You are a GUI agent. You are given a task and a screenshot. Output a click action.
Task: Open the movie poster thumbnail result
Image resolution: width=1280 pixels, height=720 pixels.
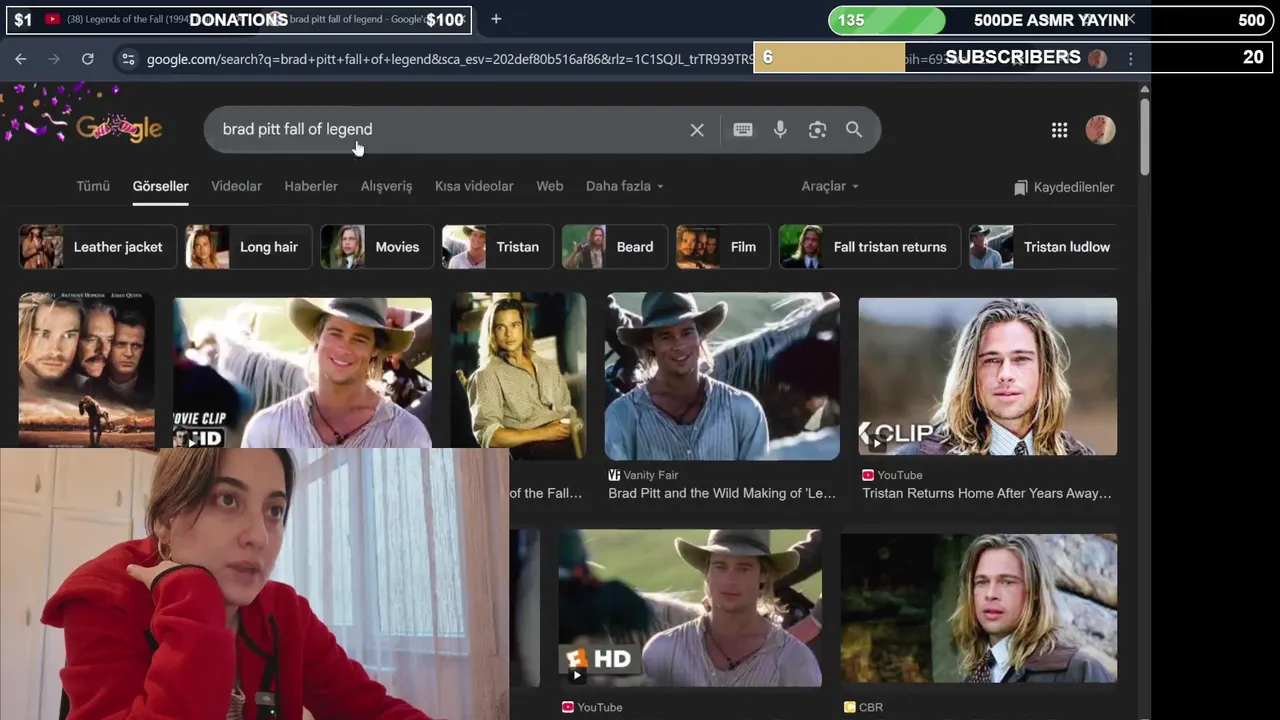(87, 370)
